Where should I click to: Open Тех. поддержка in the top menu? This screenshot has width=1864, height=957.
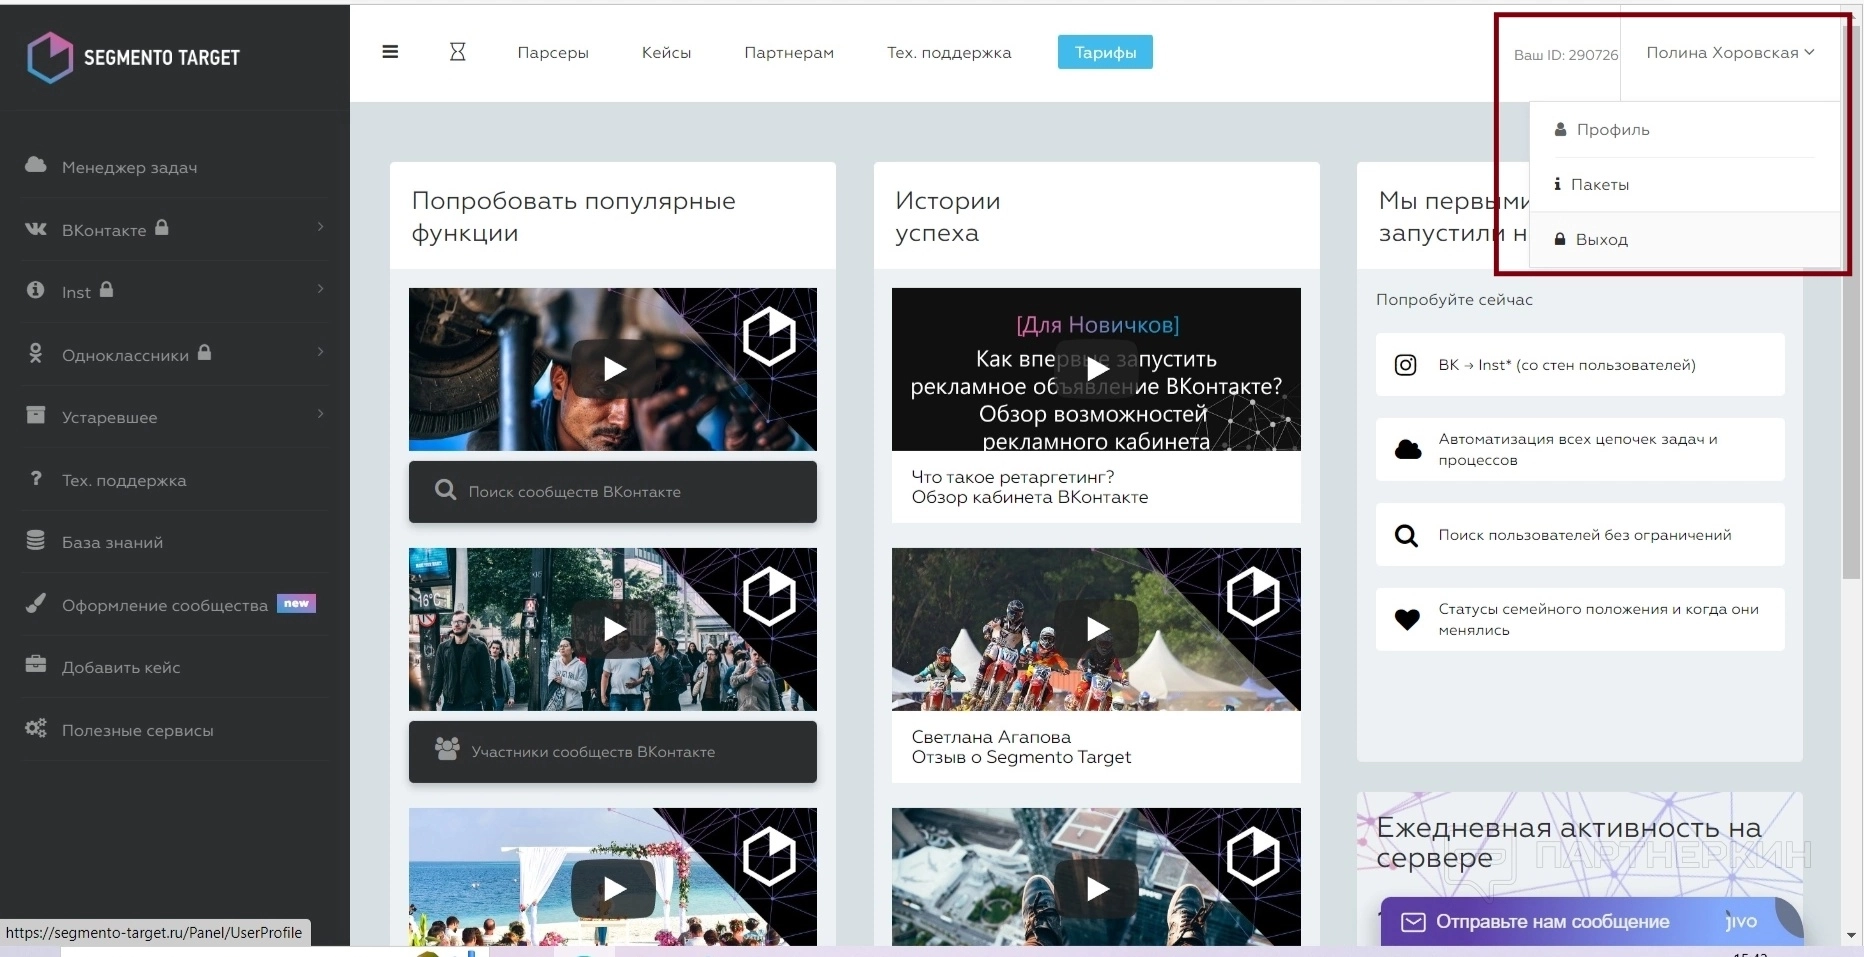[949, 53]
